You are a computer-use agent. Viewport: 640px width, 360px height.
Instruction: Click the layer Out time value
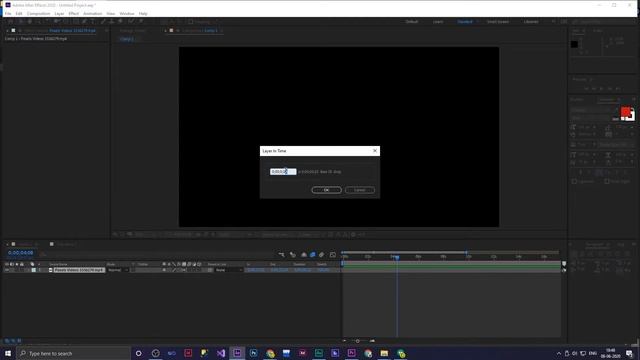[279, 270]
